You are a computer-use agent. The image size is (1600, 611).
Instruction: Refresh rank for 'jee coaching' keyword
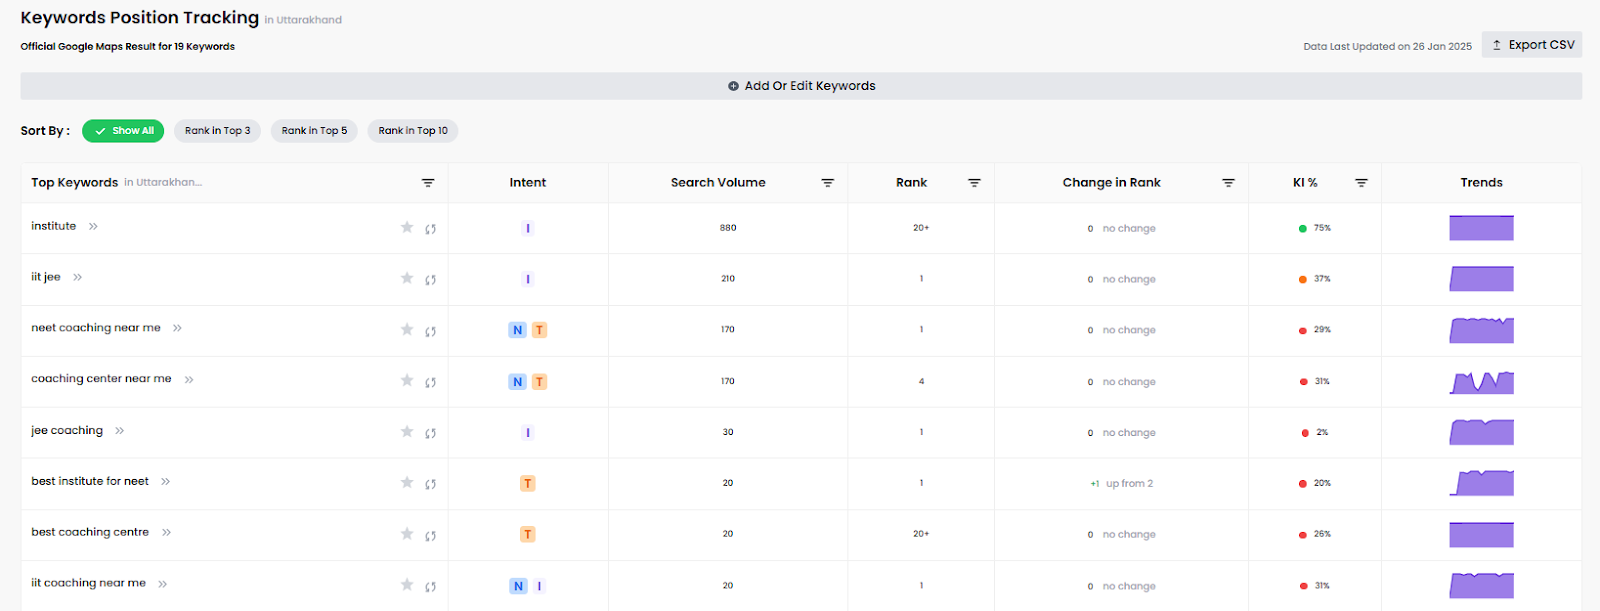point(431,433)
